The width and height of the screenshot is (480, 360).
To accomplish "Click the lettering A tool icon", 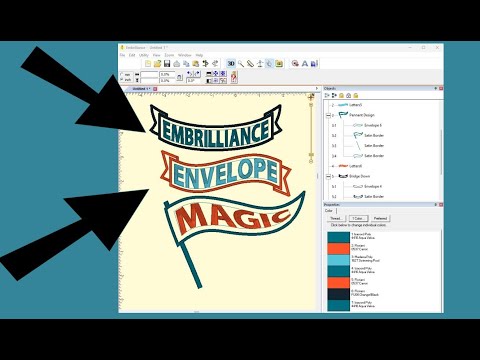I will 305,63.
